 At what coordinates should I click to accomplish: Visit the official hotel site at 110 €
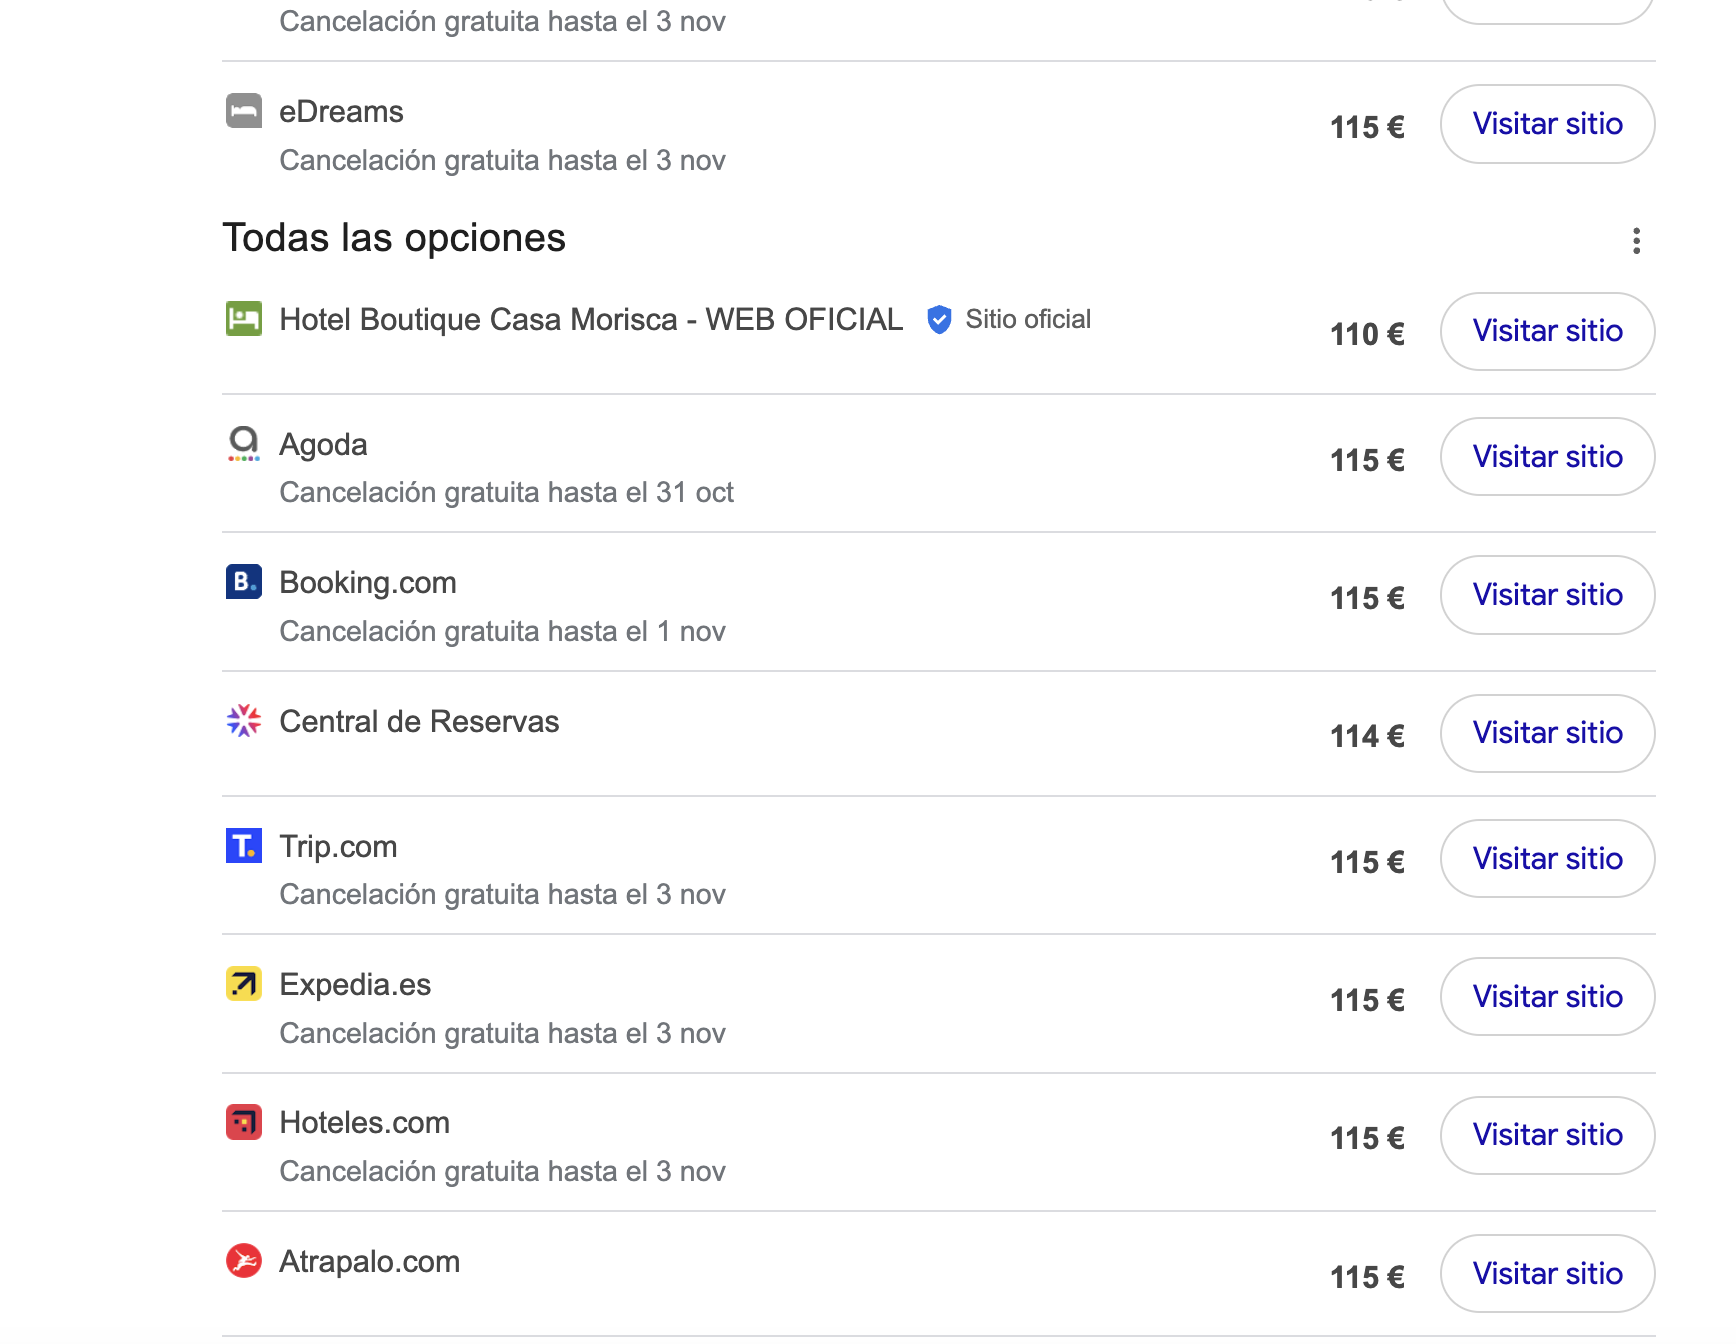pyautogui.click(x=1547, y=331)
